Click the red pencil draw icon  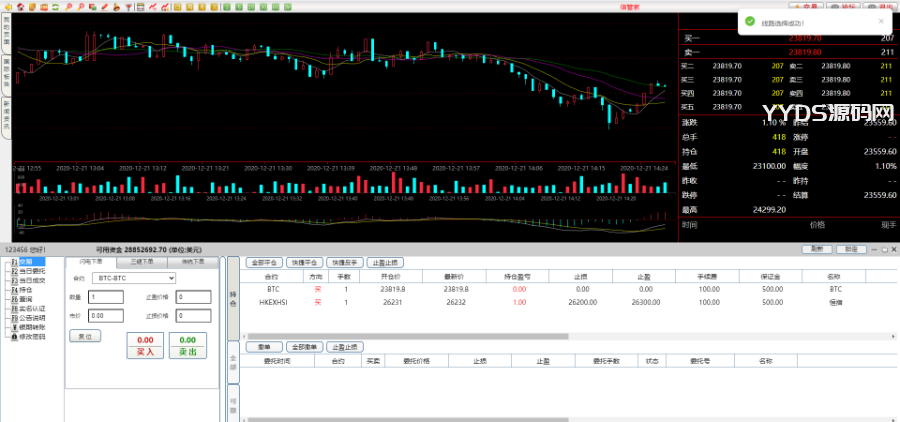coord(104,6)
